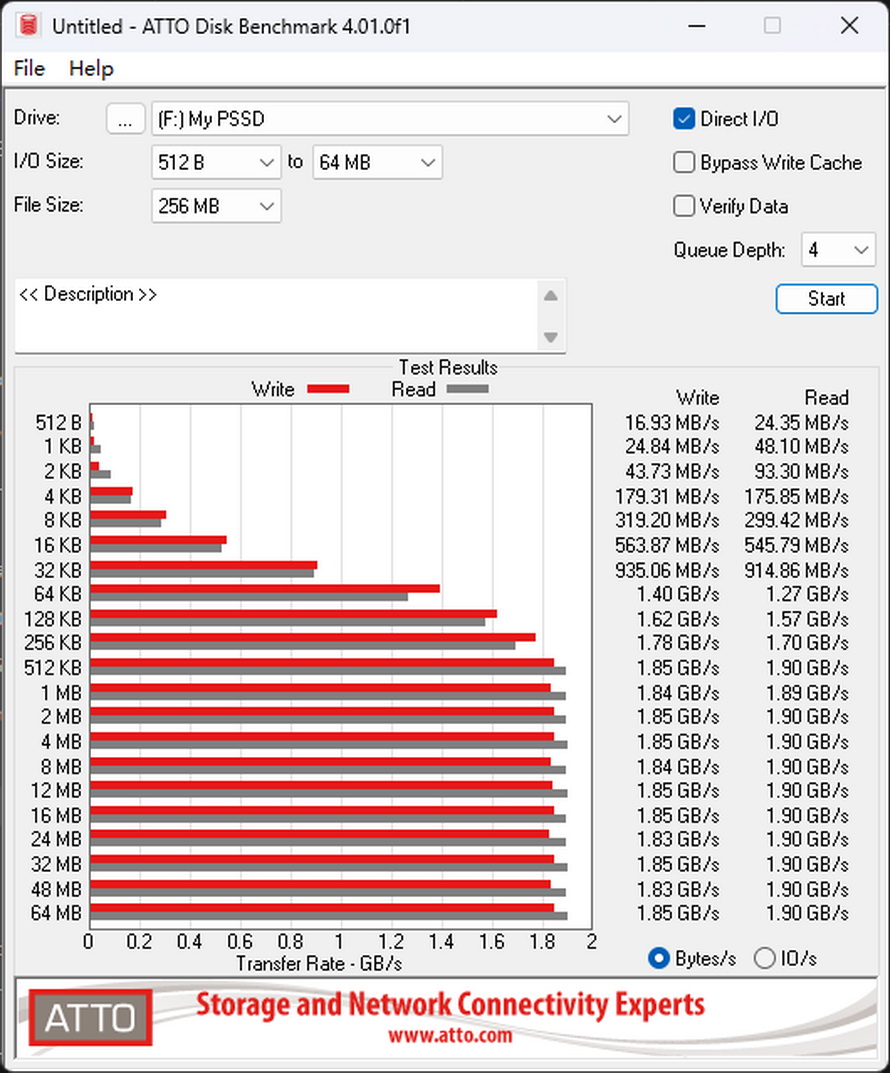Image resolution: width=890 pixels, height=1073 pixels.
Task: Open the File menu
Action: pos(28,68)
